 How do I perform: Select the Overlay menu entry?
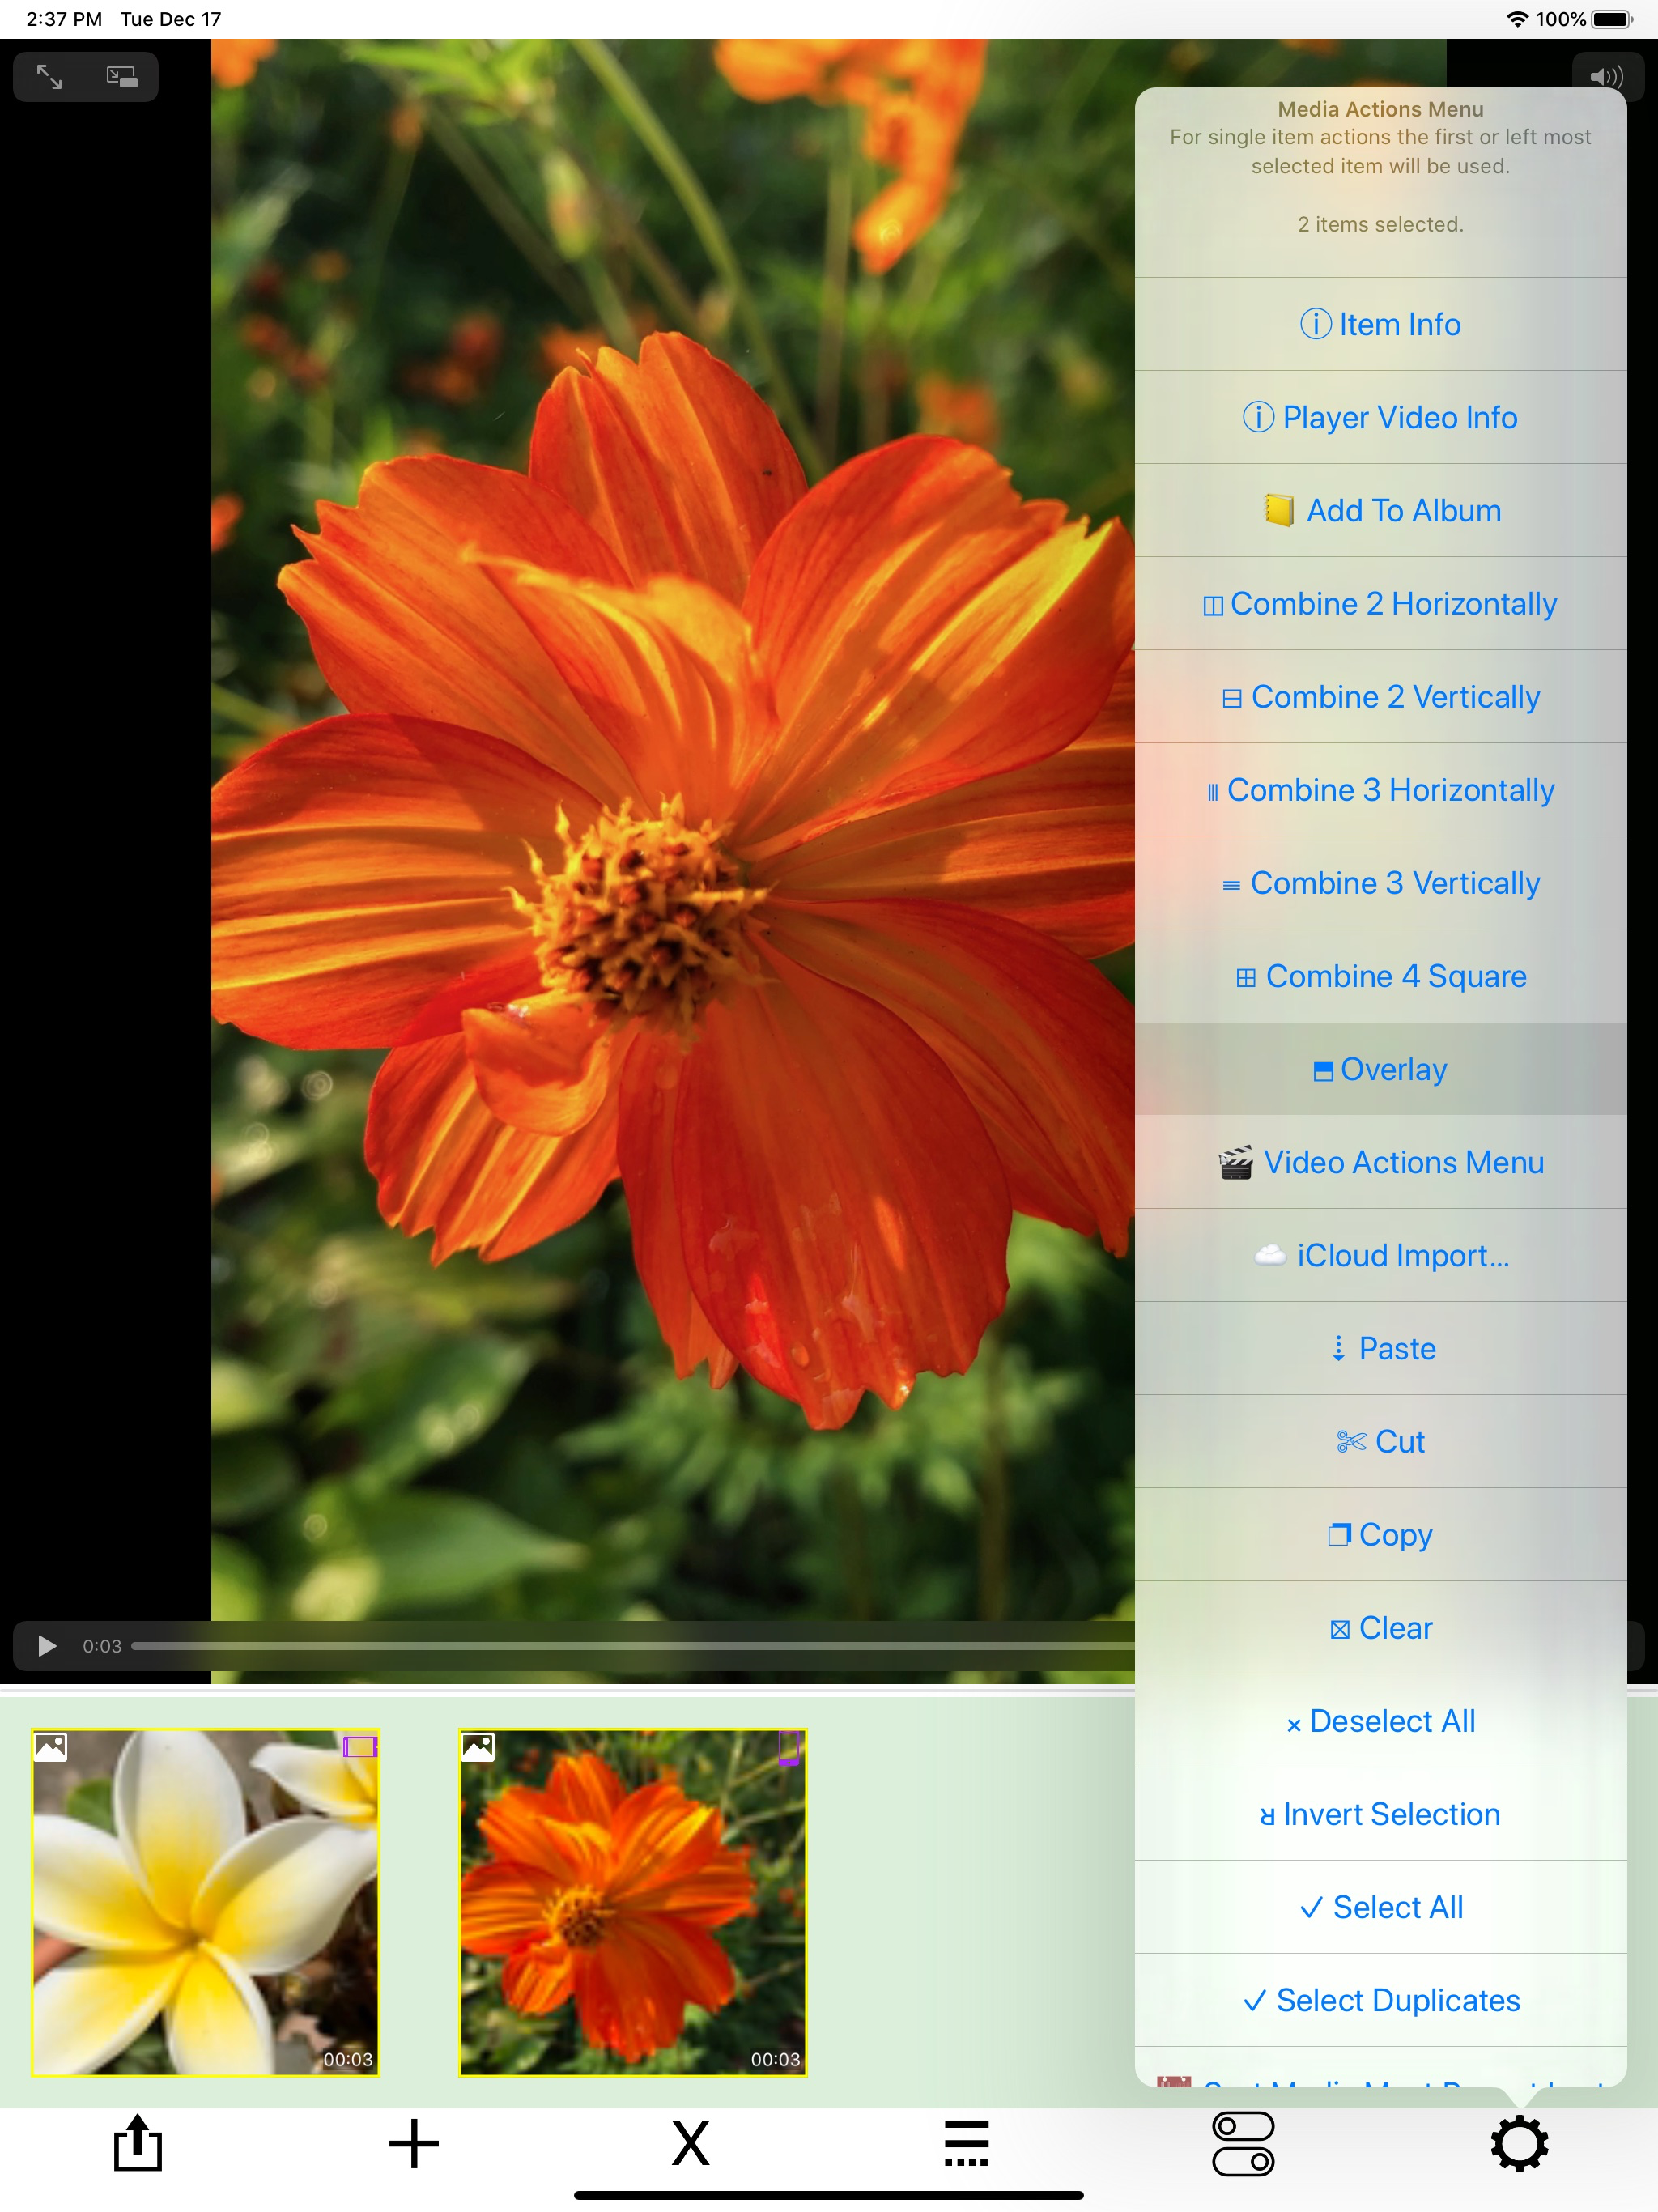pyautogui.click(x=1380, y=1069)
